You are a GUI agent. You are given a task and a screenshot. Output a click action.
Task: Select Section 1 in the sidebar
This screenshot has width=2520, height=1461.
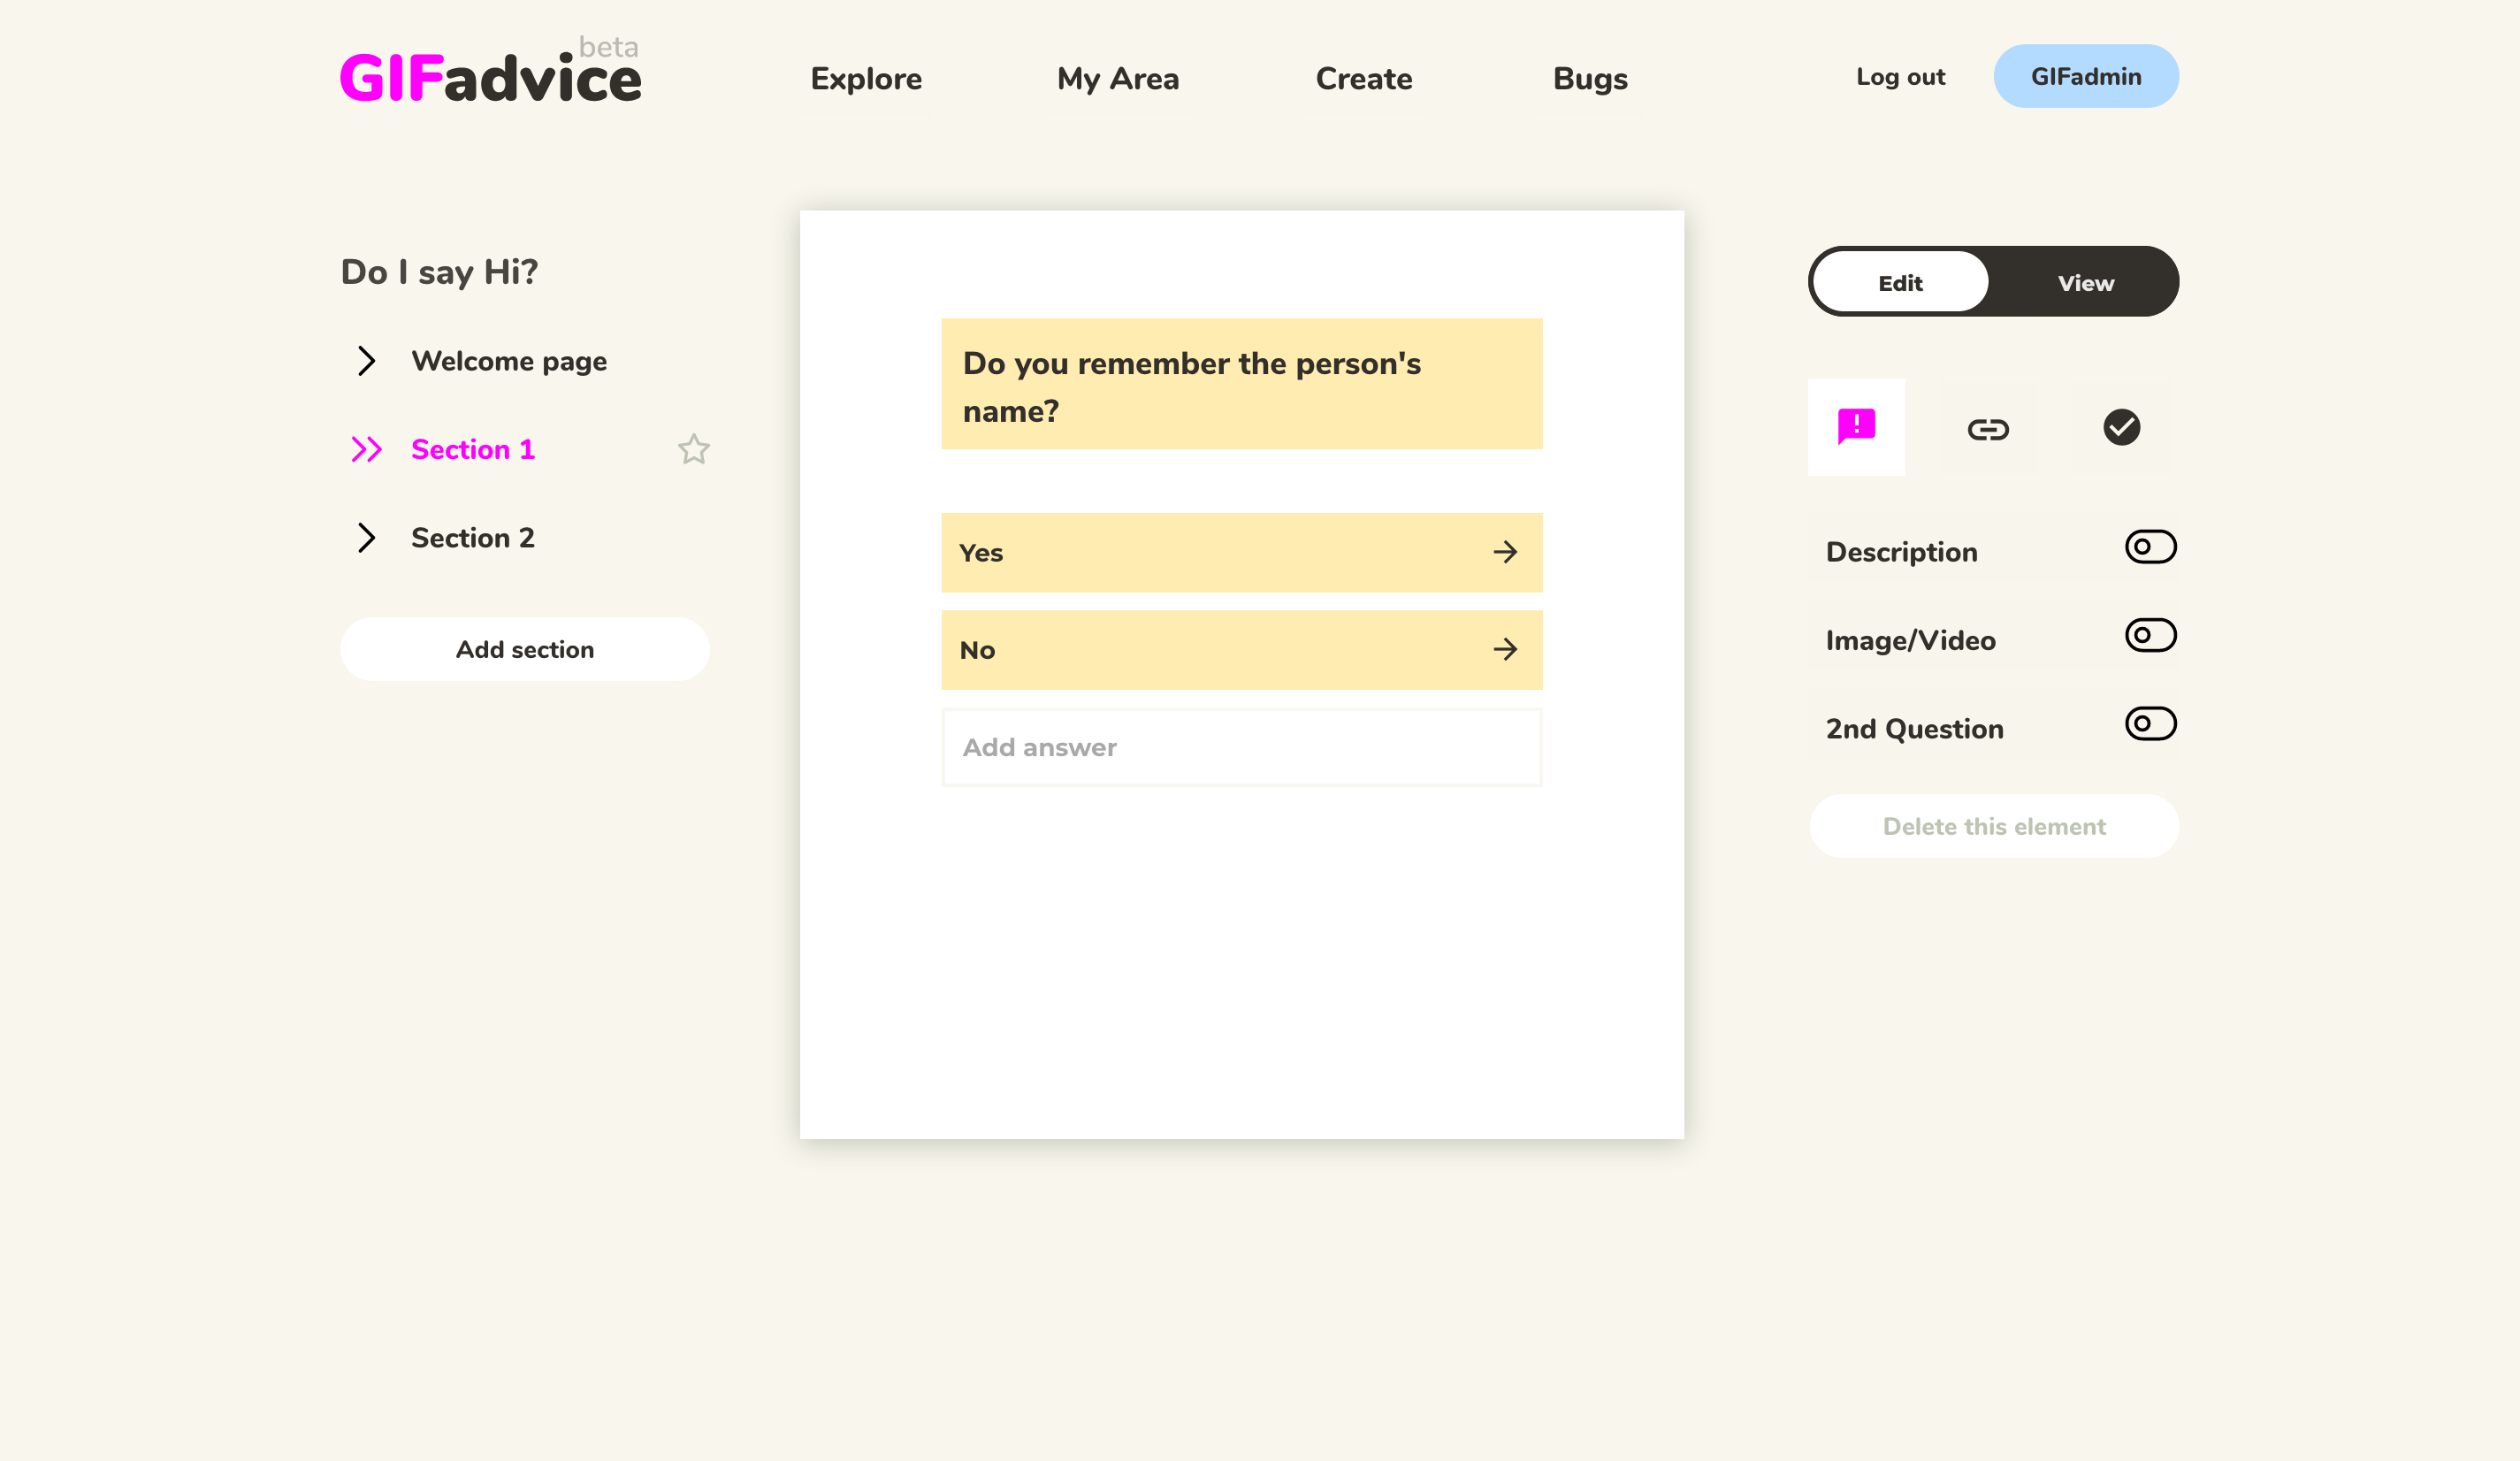473,450
